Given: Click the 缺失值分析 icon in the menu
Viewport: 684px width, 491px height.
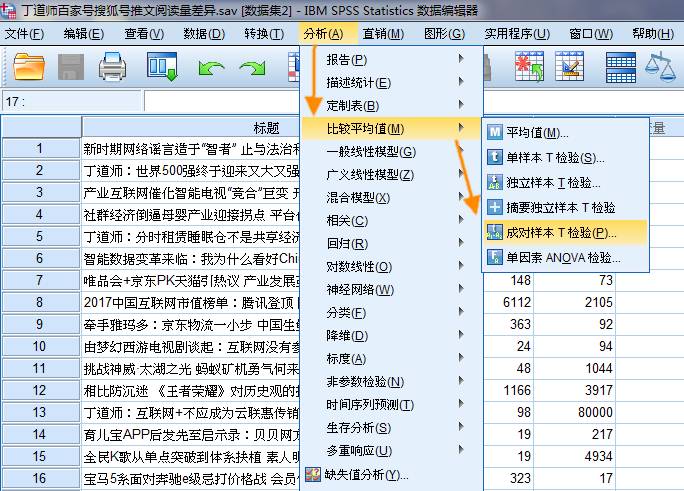Looking at the screenshot, I should [313, 474].
